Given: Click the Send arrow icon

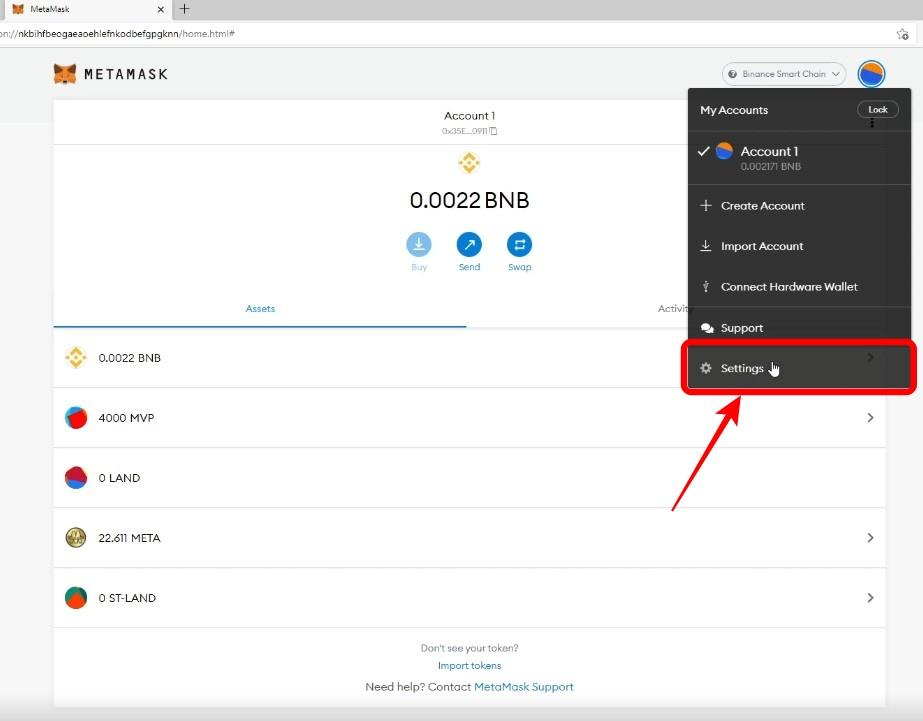Looking at the screenshot, I should tap(469, 244).
